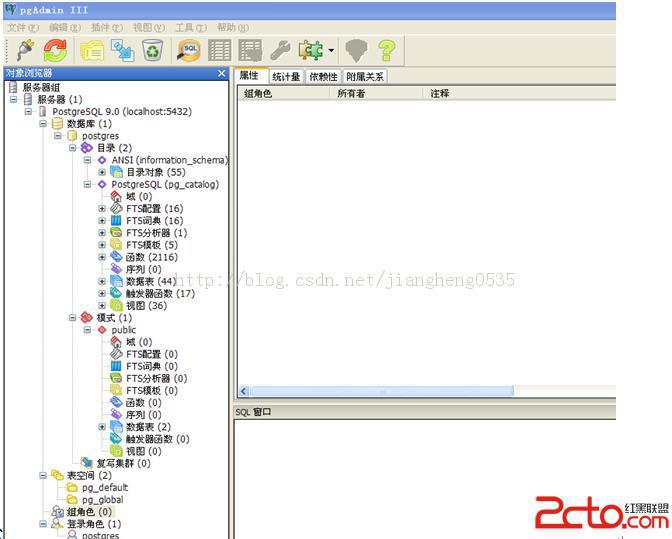Open the 工具 menu
This screenshot has width=672, height=539.
pos(191,28)
